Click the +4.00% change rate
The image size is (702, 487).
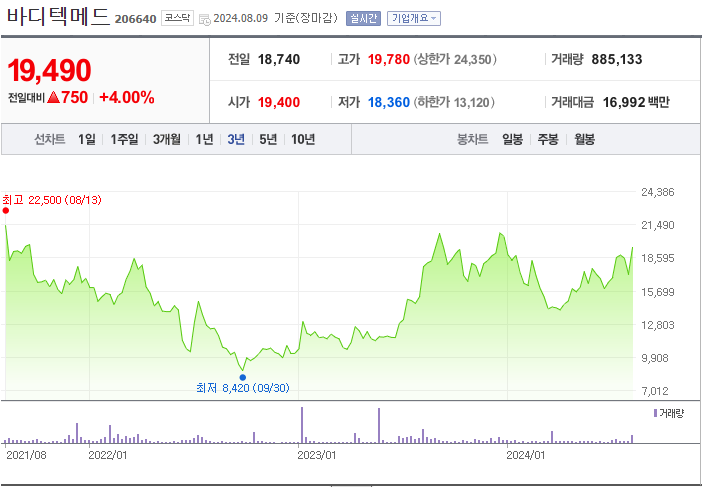tap(127, 98)
